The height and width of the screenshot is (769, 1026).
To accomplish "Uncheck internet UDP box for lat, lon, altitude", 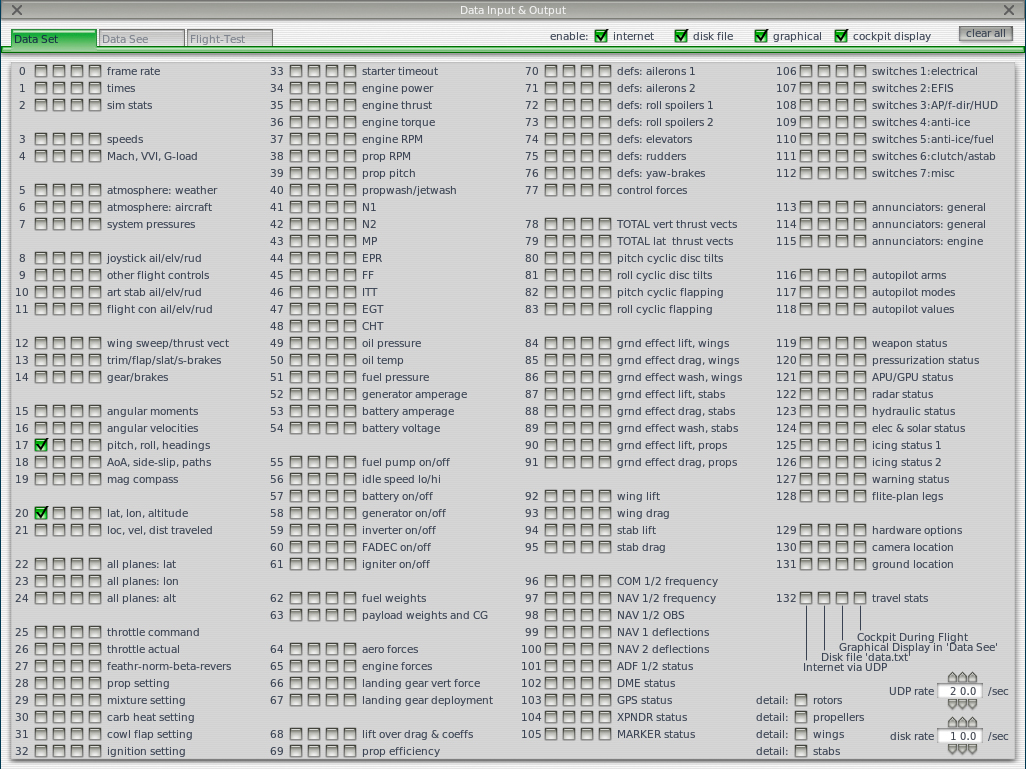I will coord(41,513).
